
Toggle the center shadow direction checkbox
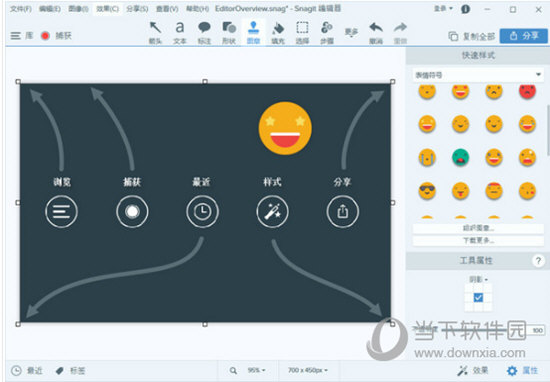tap(478, 297)
